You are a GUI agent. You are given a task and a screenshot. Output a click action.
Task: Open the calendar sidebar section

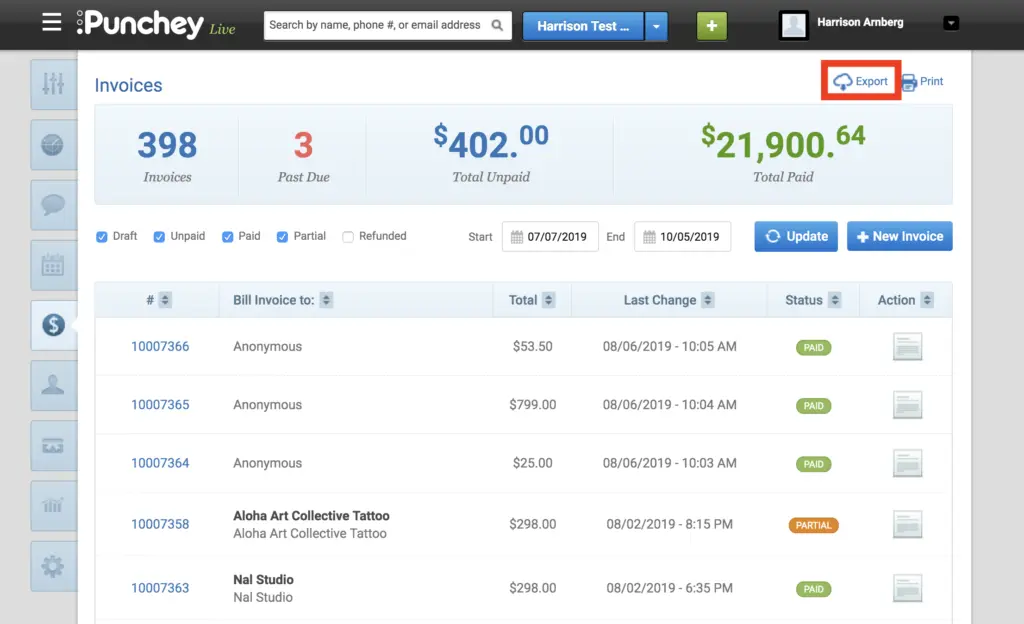[x=53, y=265]
